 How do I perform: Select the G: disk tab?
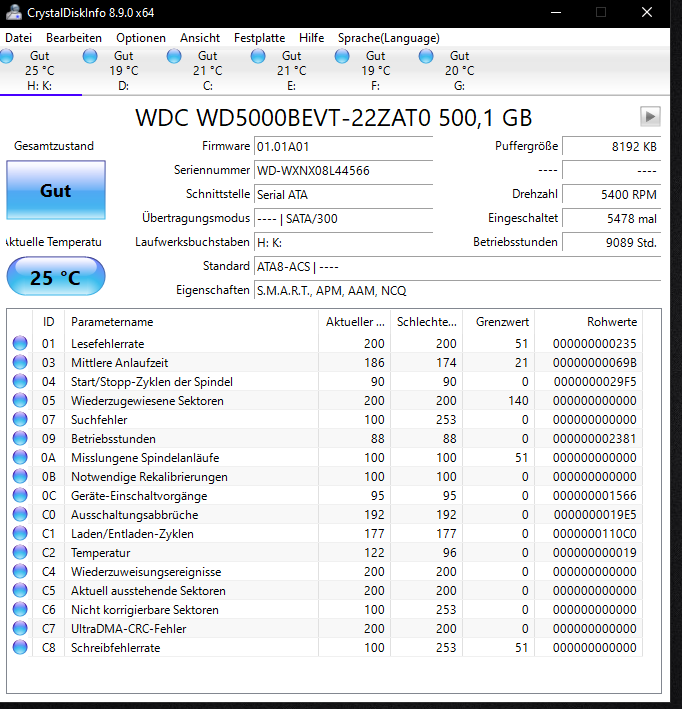[459, 71]
